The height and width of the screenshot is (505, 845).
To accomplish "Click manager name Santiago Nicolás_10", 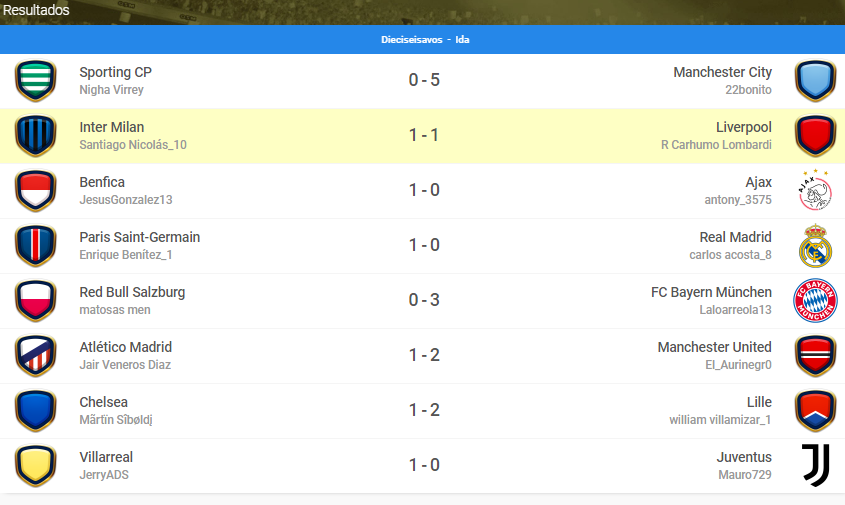I will tap(133, 145).
